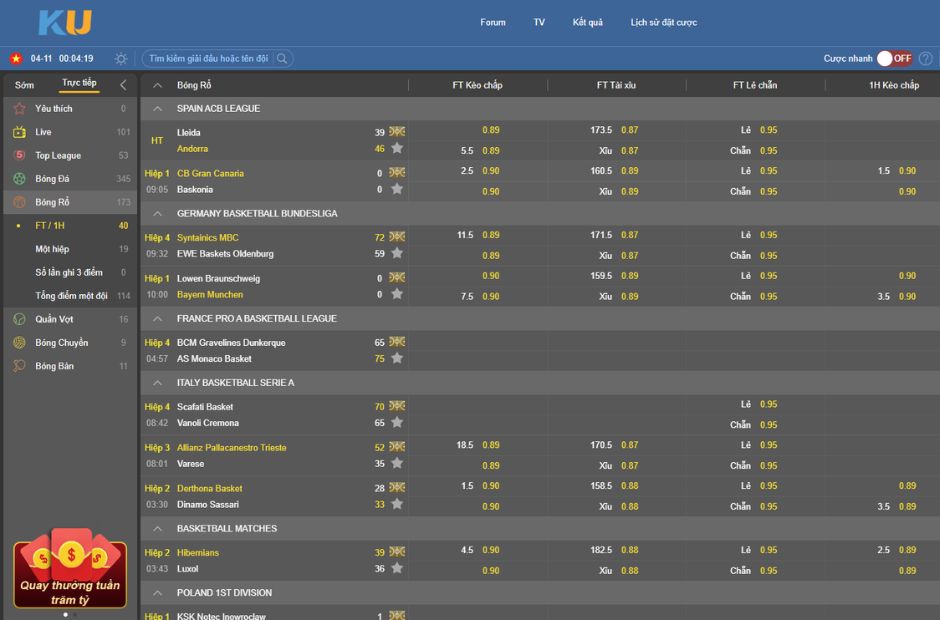This screenshot has width=940, height=620.
Task: Bet Chẵn 0.95 on Derthona Basket match
Action: pyautogui.click(x=769, y=506)
